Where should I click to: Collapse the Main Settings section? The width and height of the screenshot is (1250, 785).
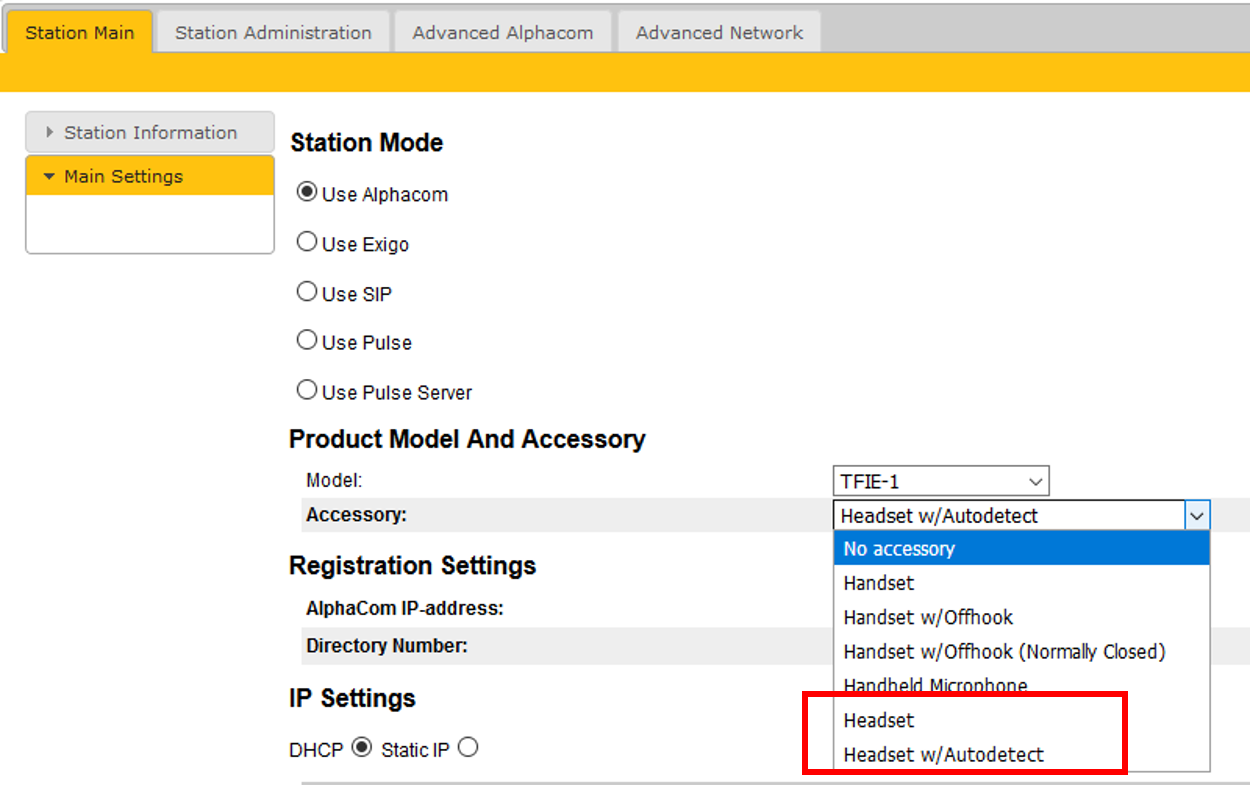(x=150, y=176)
